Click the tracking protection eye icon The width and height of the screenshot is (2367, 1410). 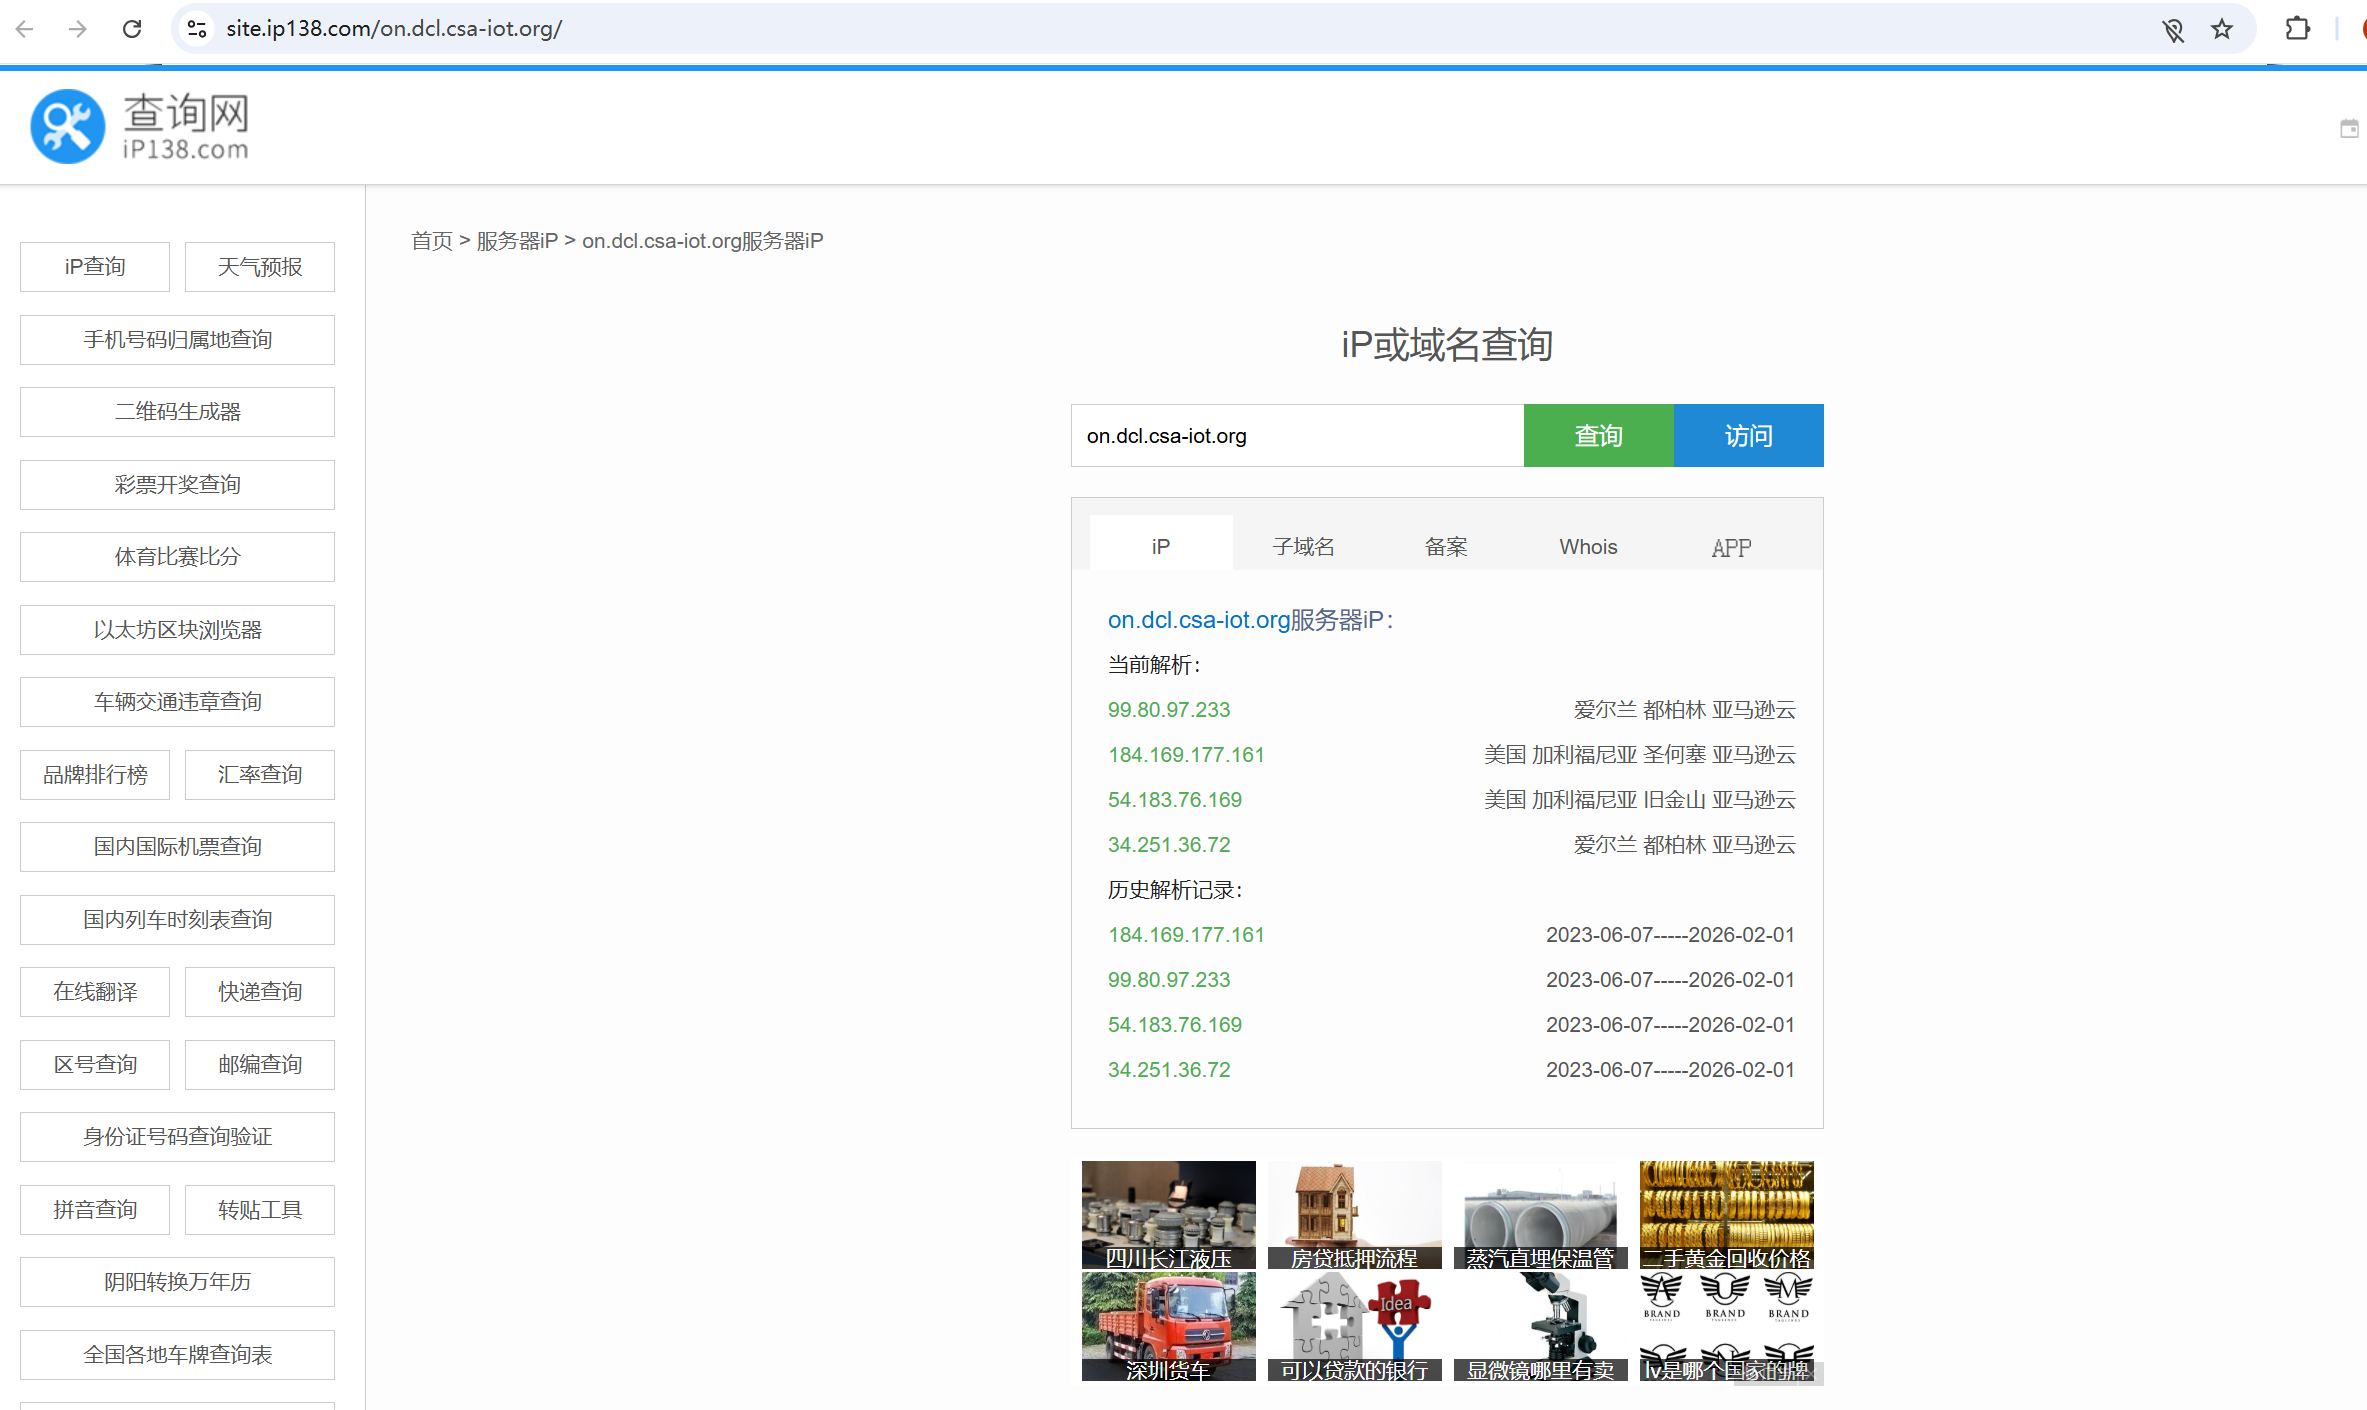coord(2173,29)
